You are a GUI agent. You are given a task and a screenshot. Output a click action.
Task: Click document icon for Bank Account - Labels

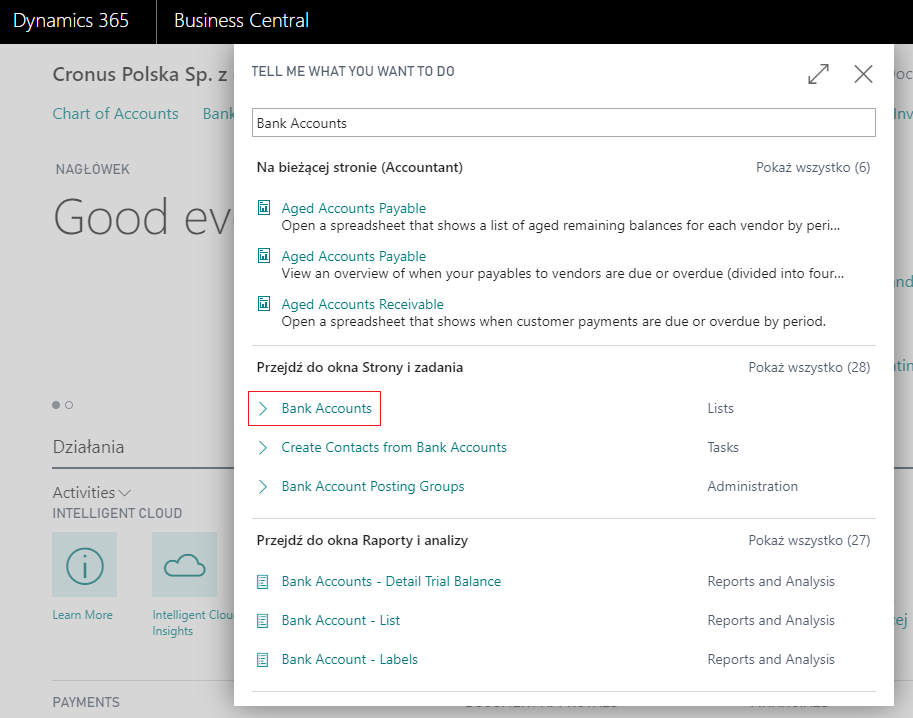click(263, 659)
